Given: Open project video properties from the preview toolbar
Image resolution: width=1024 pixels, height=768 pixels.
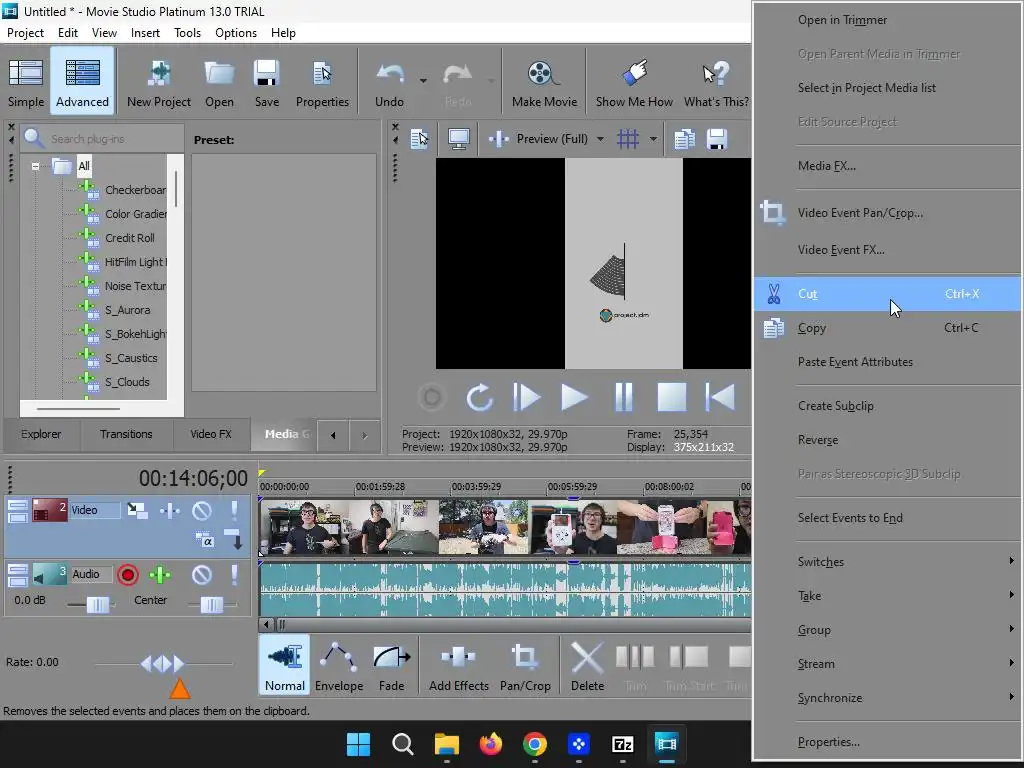Looking at the screenshot, I should pos(419,138).
